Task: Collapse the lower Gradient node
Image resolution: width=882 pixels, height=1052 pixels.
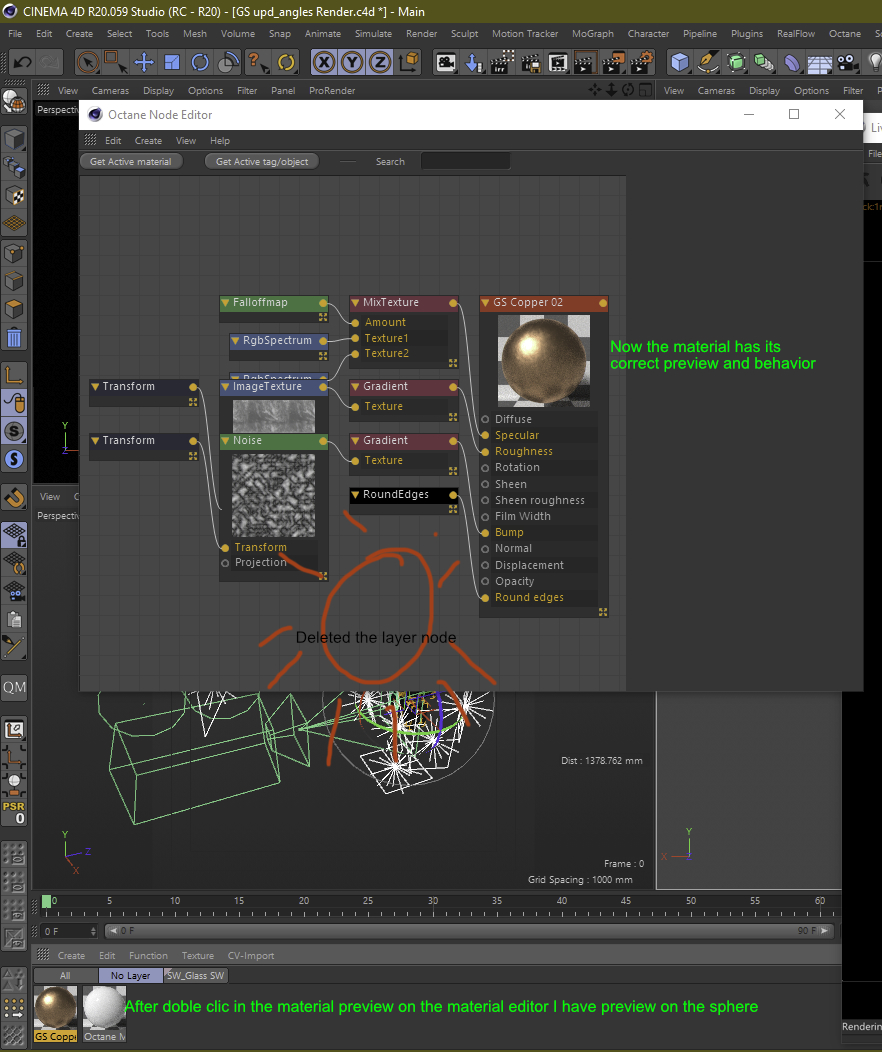Action: pyautogui.click(x=355, y=441)
